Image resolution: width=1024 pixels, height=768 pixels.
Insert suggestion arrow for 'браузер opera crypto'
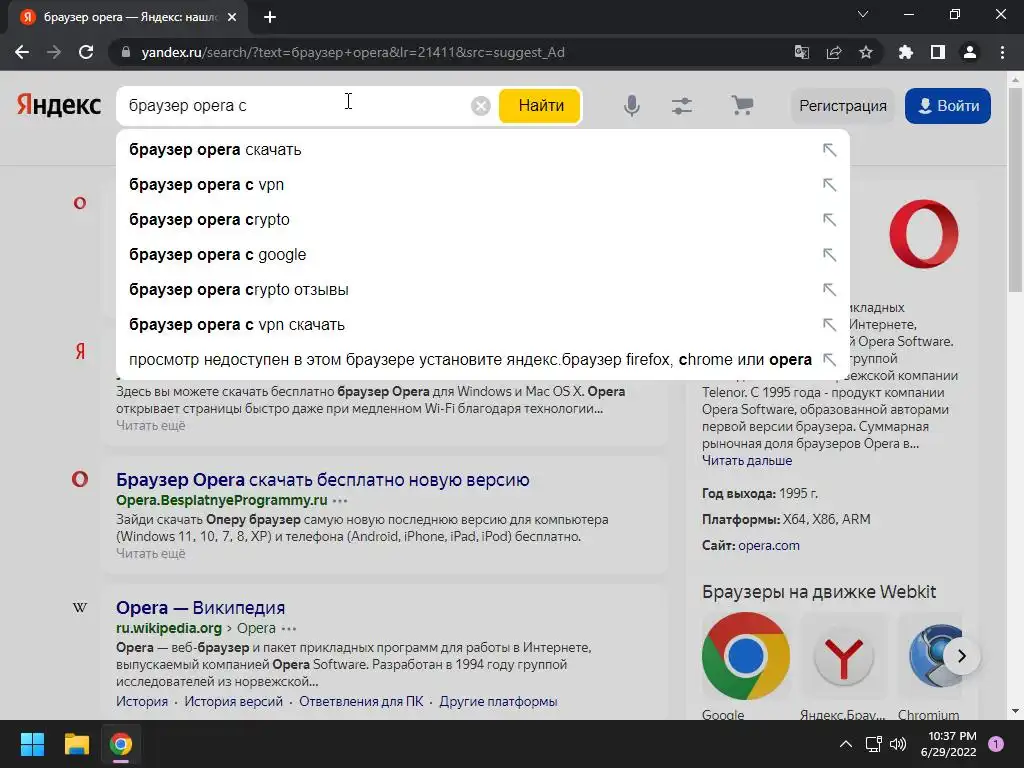click(829, 219)
